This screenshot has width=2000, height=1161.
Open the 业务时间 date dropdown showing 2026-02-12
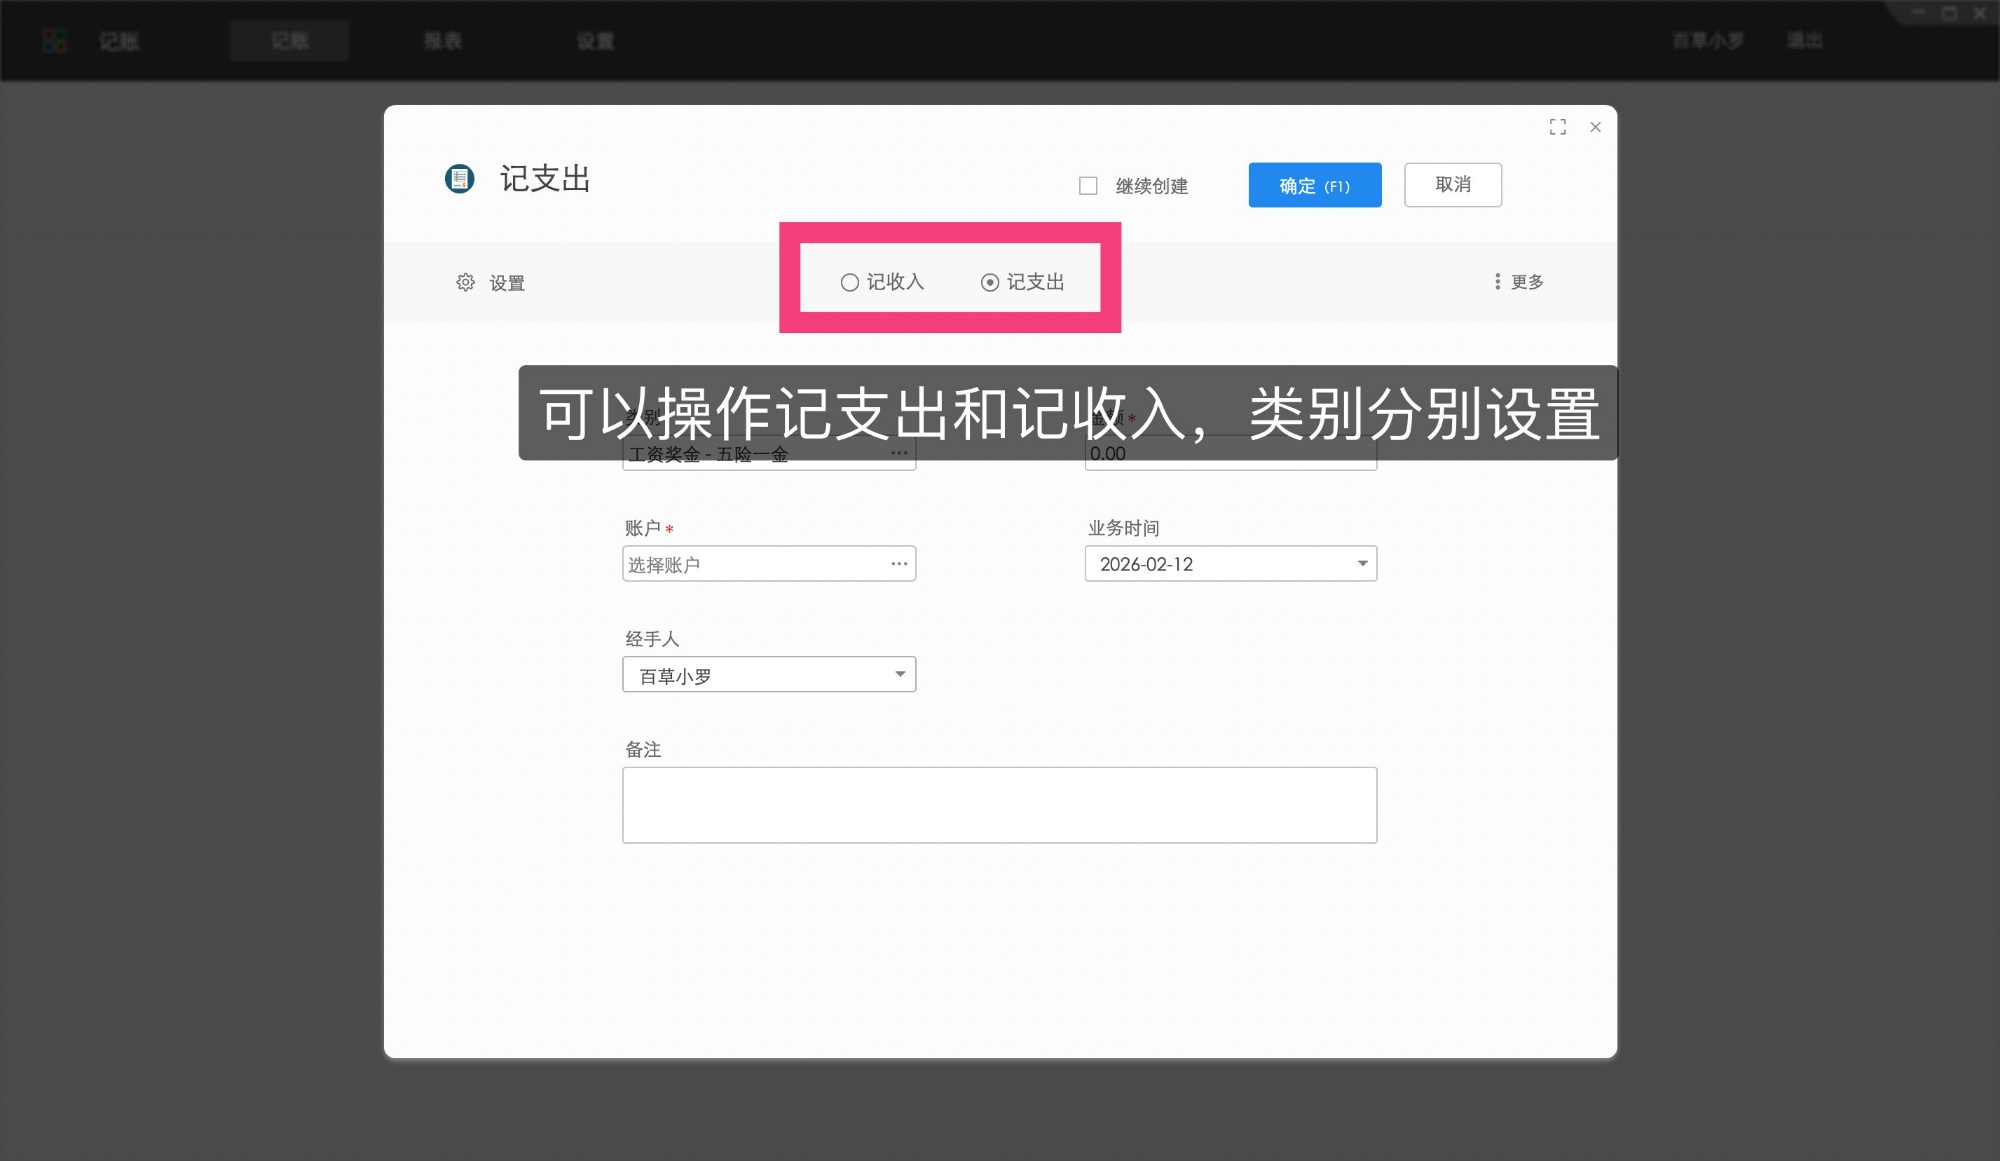[x=1362, y=563]
